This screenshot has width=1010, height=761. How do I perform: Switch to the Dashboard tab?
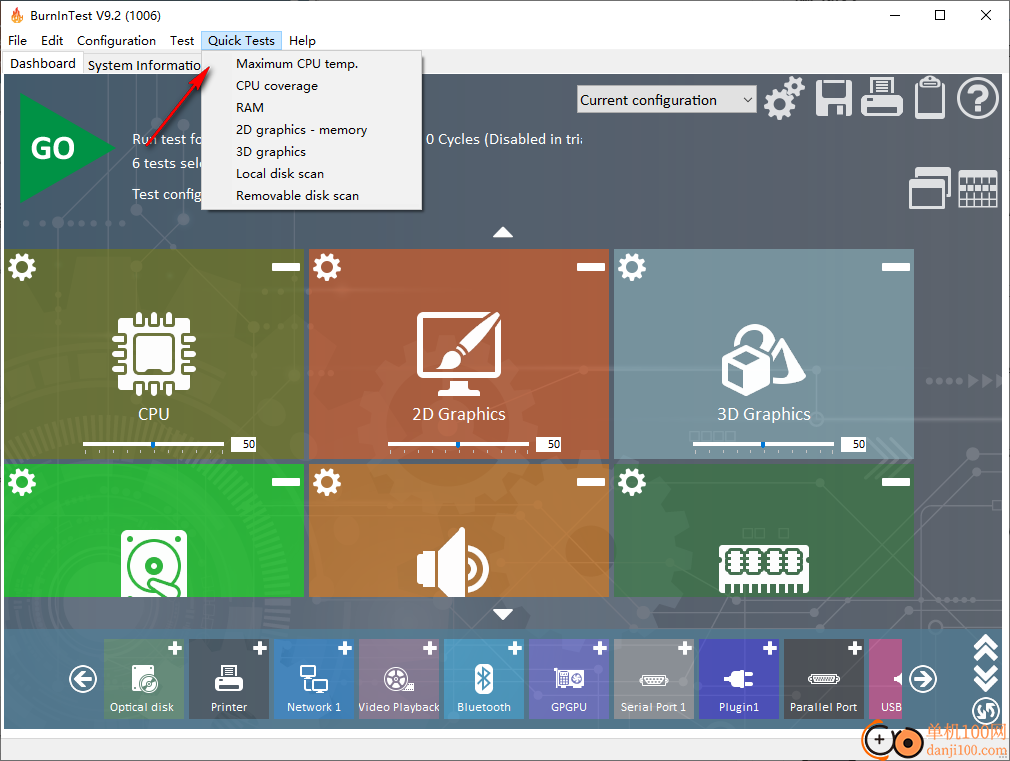[43, 63]
